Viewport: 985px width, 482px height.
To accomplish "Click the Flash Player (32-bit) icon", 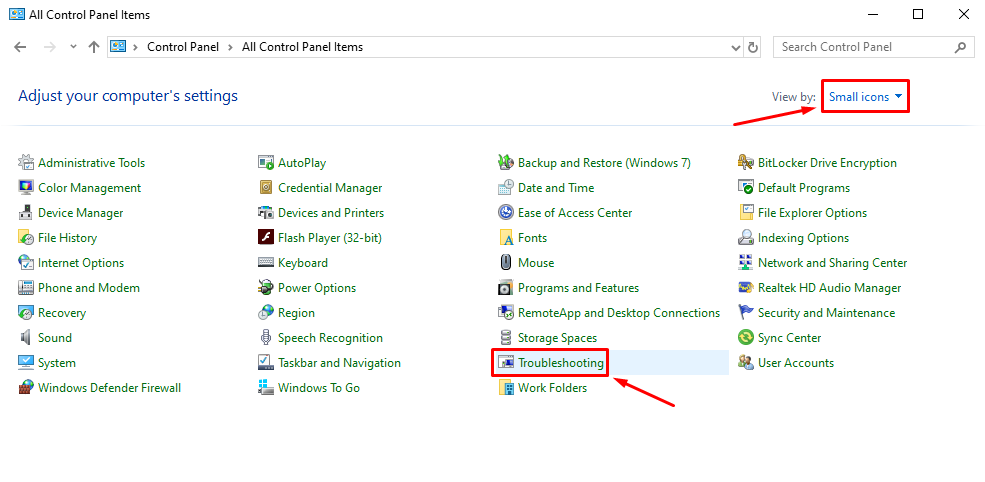I will click(x=266, y=238).
